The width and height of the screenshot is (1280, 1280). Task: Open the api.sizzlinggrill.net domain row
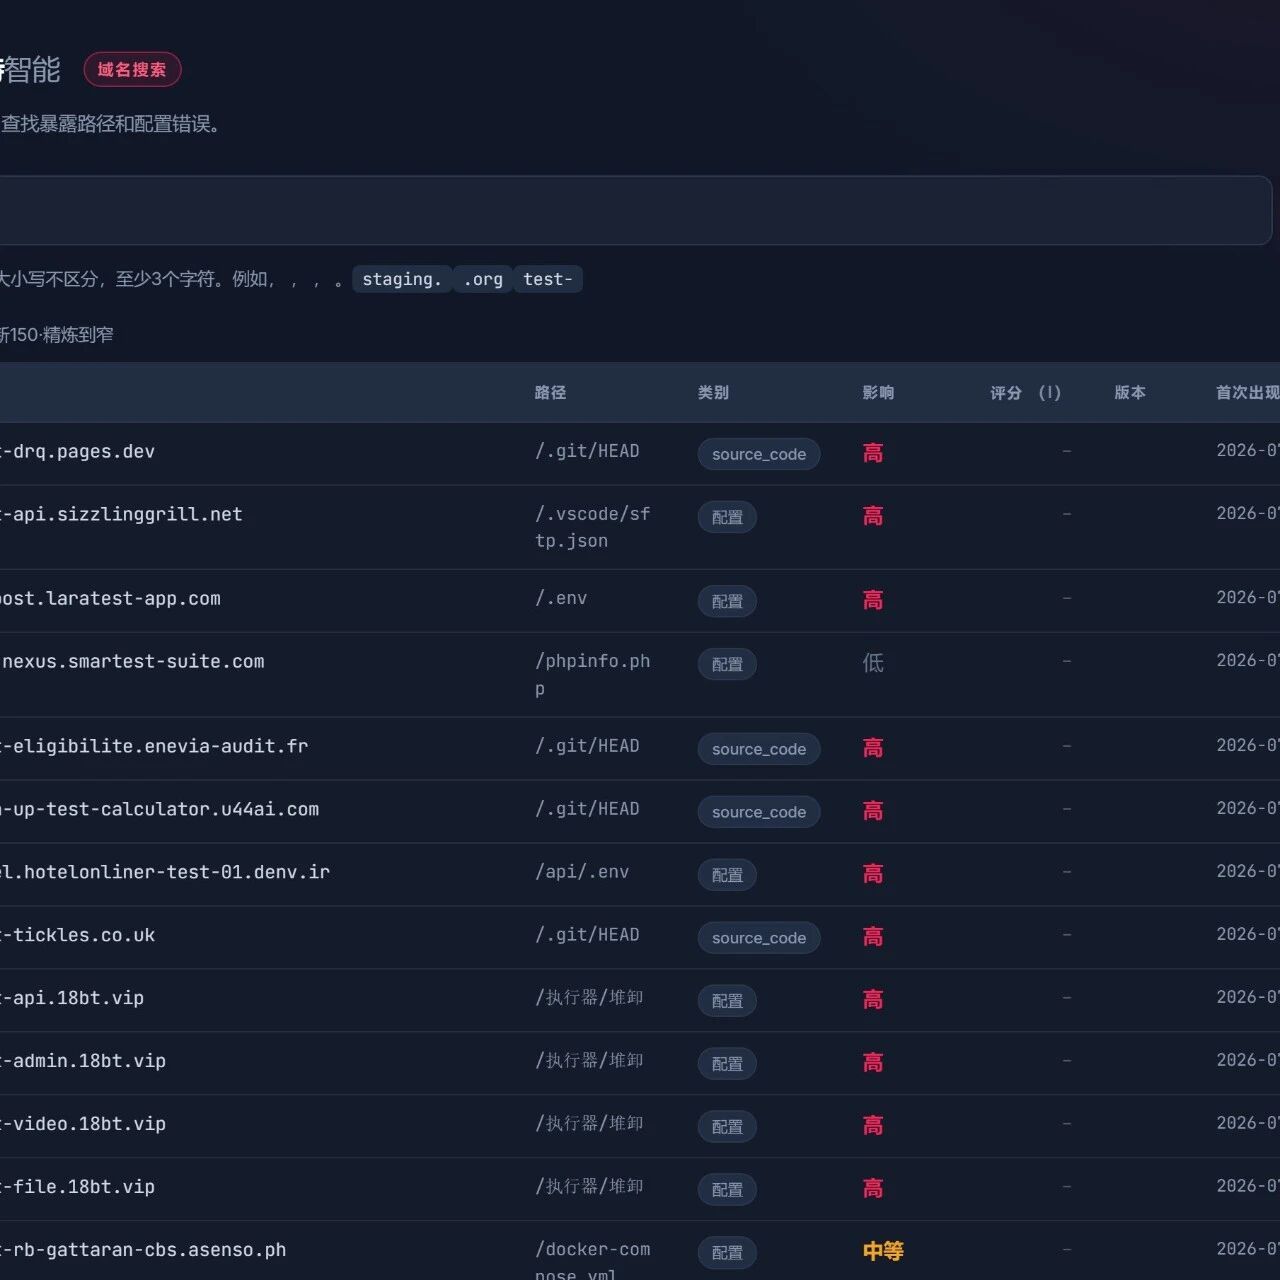click(x=640, y=528)
